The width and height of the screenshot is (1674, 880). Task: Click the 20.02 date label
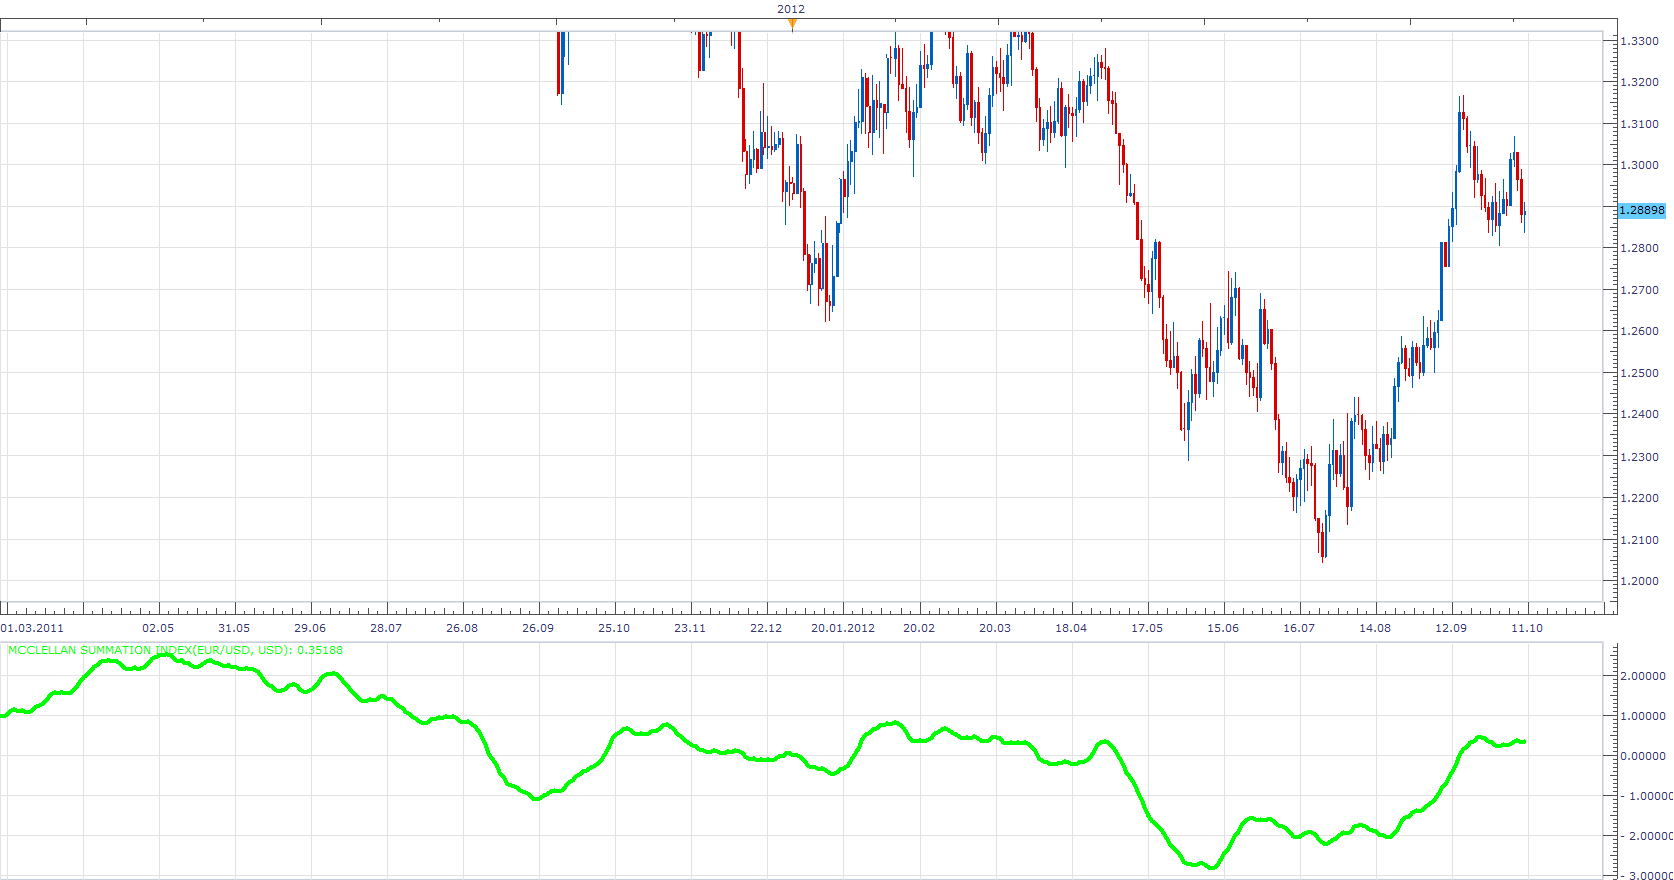919,628
